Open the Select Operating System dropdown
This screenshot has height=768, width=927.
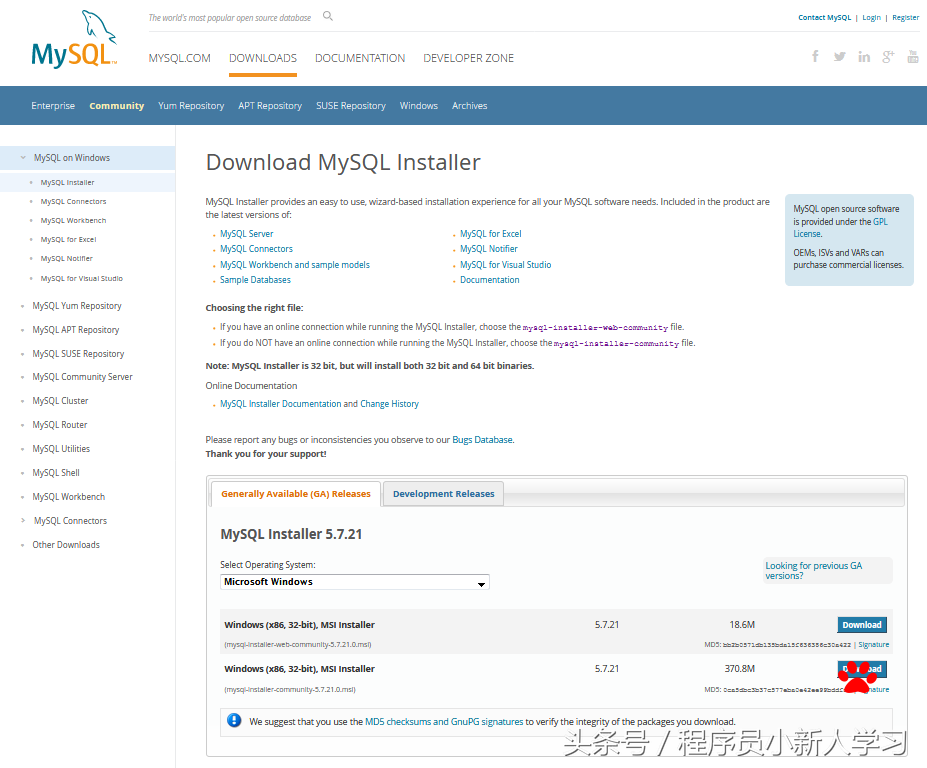pyautogui.click(x=354, y=581)
